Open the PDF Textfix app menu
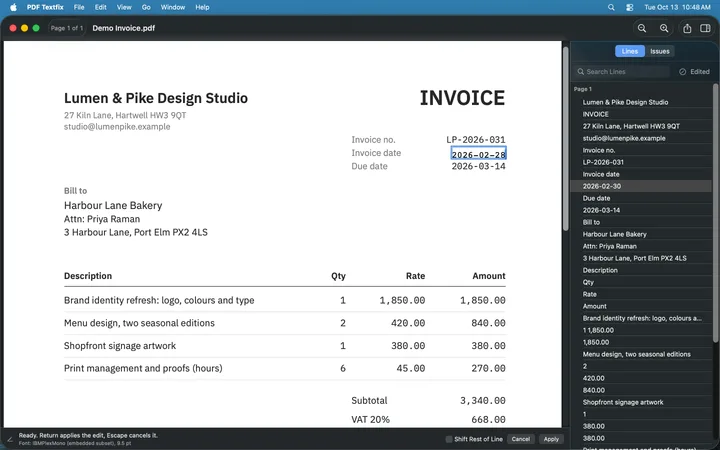 45,7
